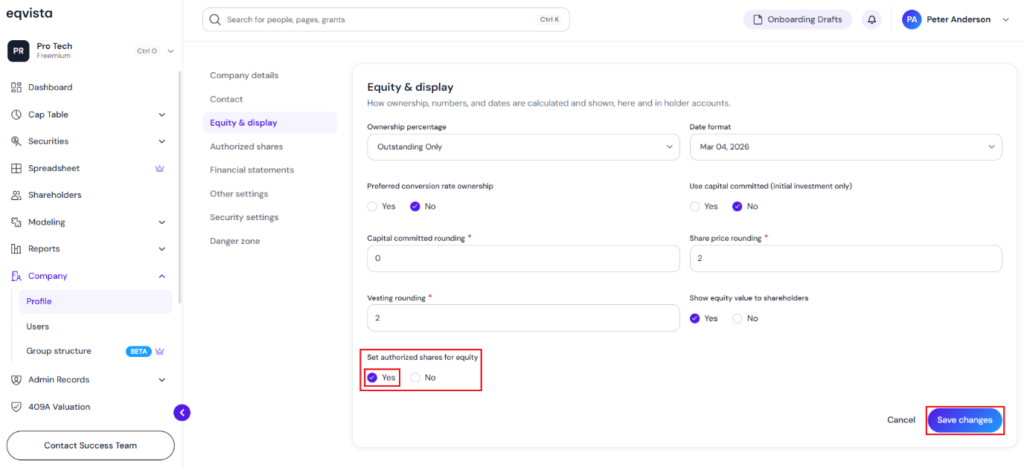Screen dimensions: 1024x470
Task: Expand the Cap Table menu chevron
Action: tap(162, 115)
